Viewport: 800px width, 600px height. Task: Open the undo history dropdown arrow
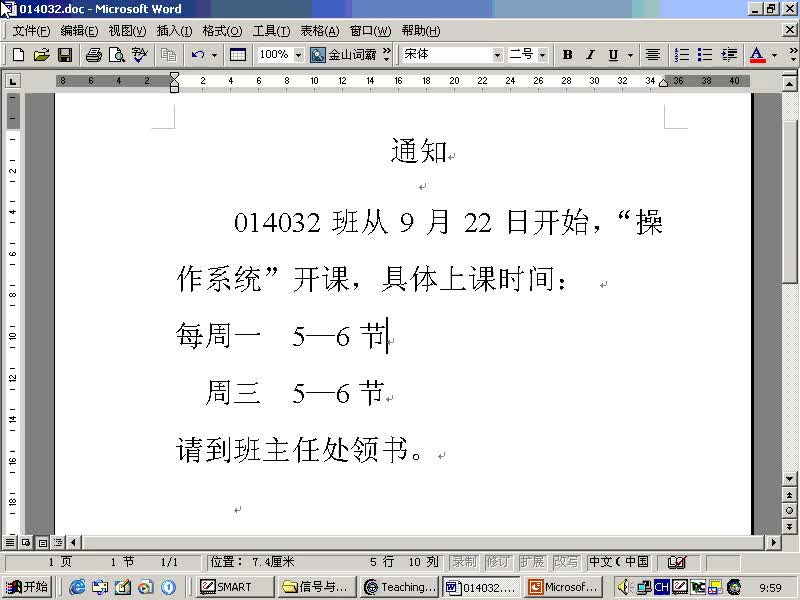[x=214, y=55]
